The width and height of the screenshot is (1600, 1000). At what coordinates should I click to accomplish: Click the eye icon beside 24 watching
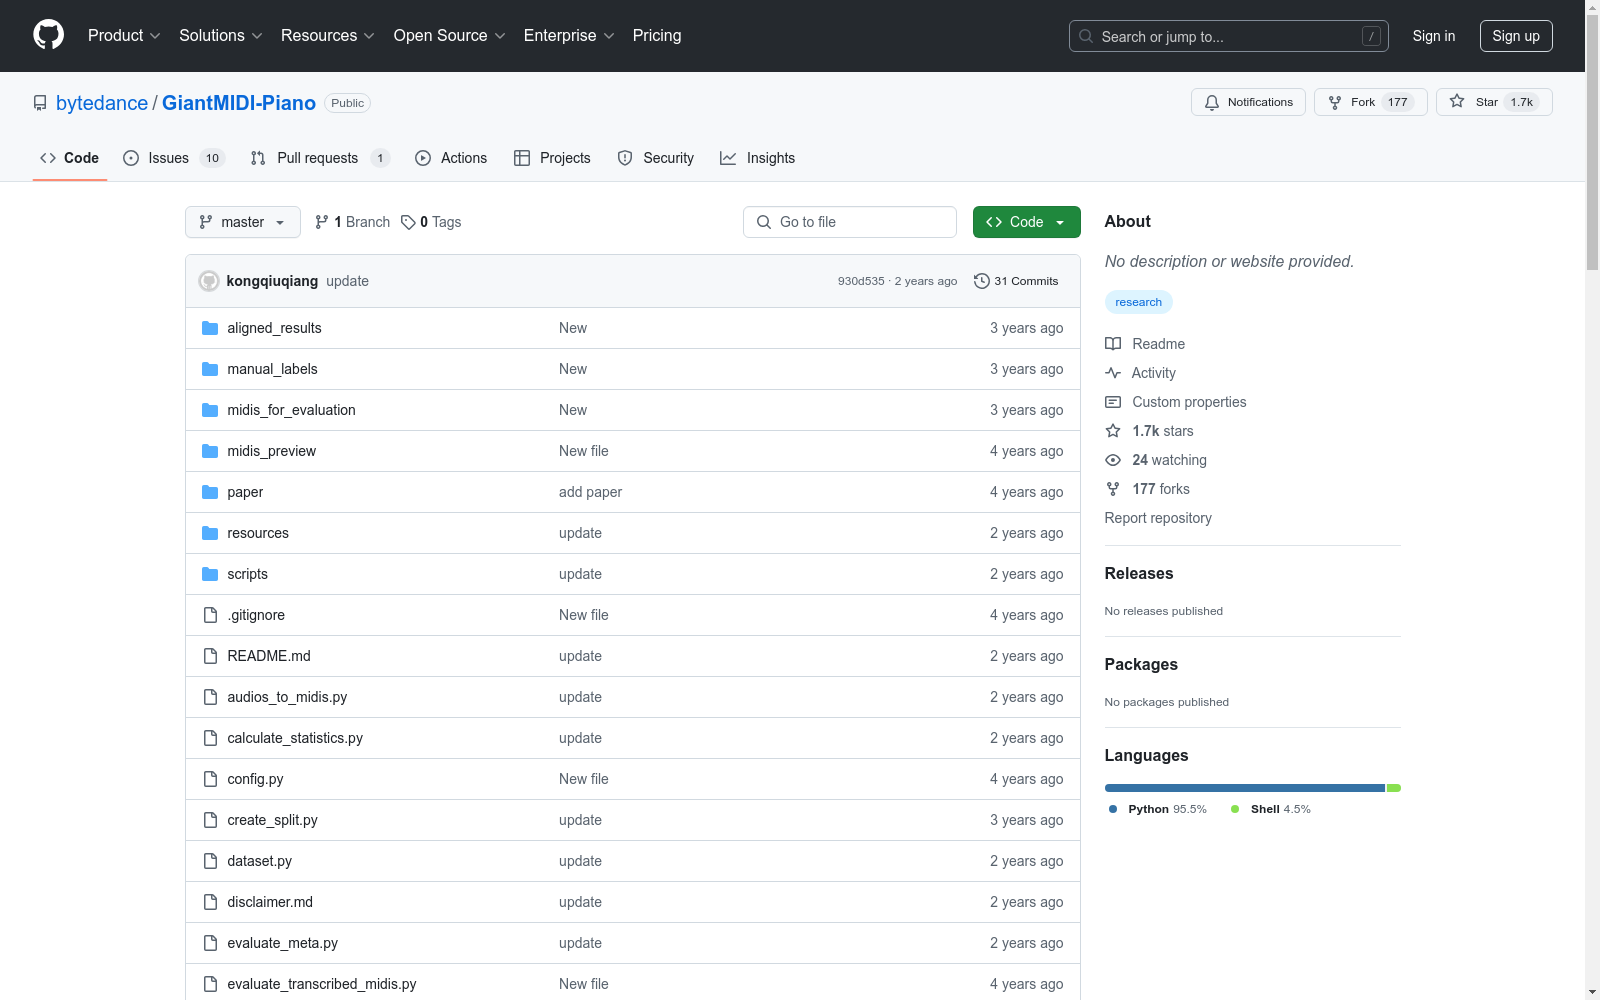coord(1113,460)
